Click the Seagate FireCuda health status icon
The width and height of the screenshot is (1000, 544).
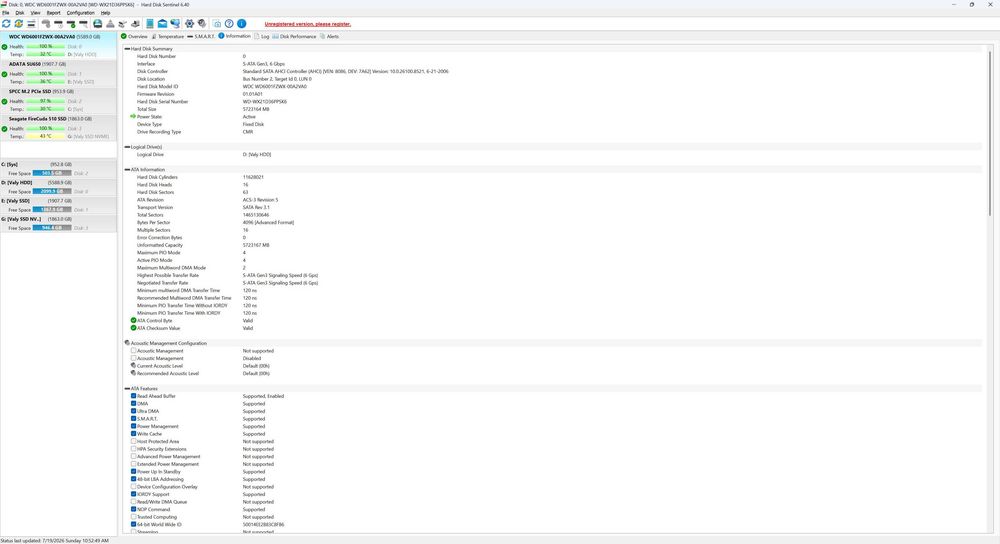(x=4, y=129)
